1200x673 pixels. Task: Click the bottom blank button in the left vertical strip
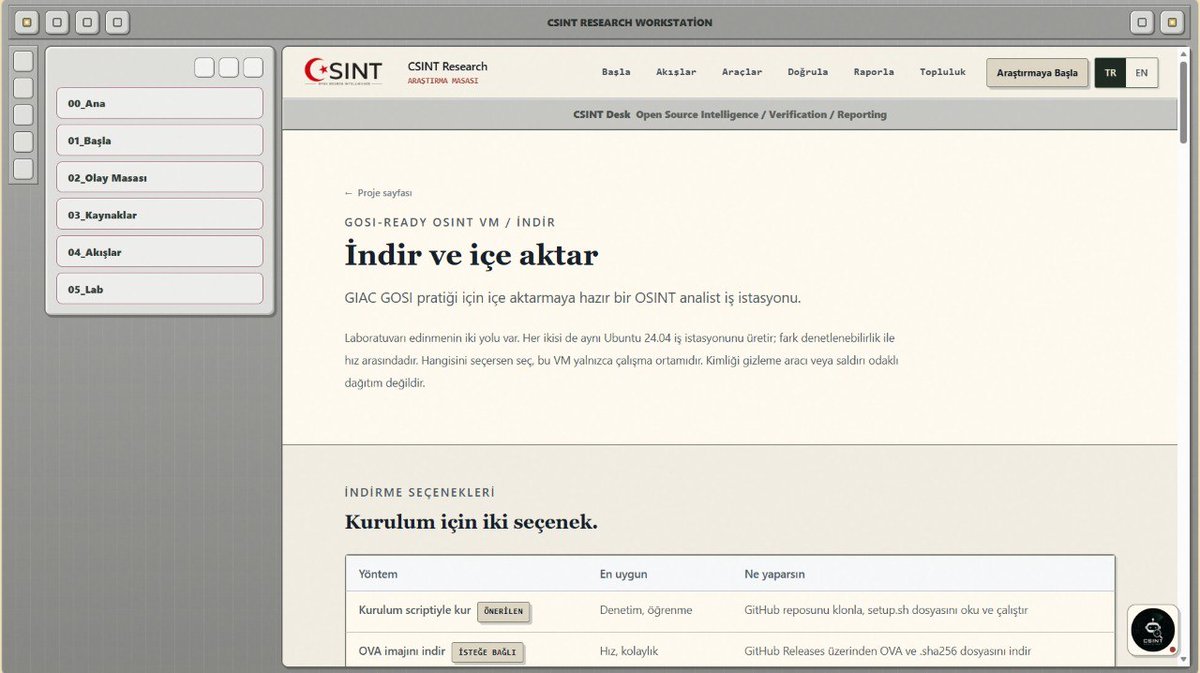23,169
